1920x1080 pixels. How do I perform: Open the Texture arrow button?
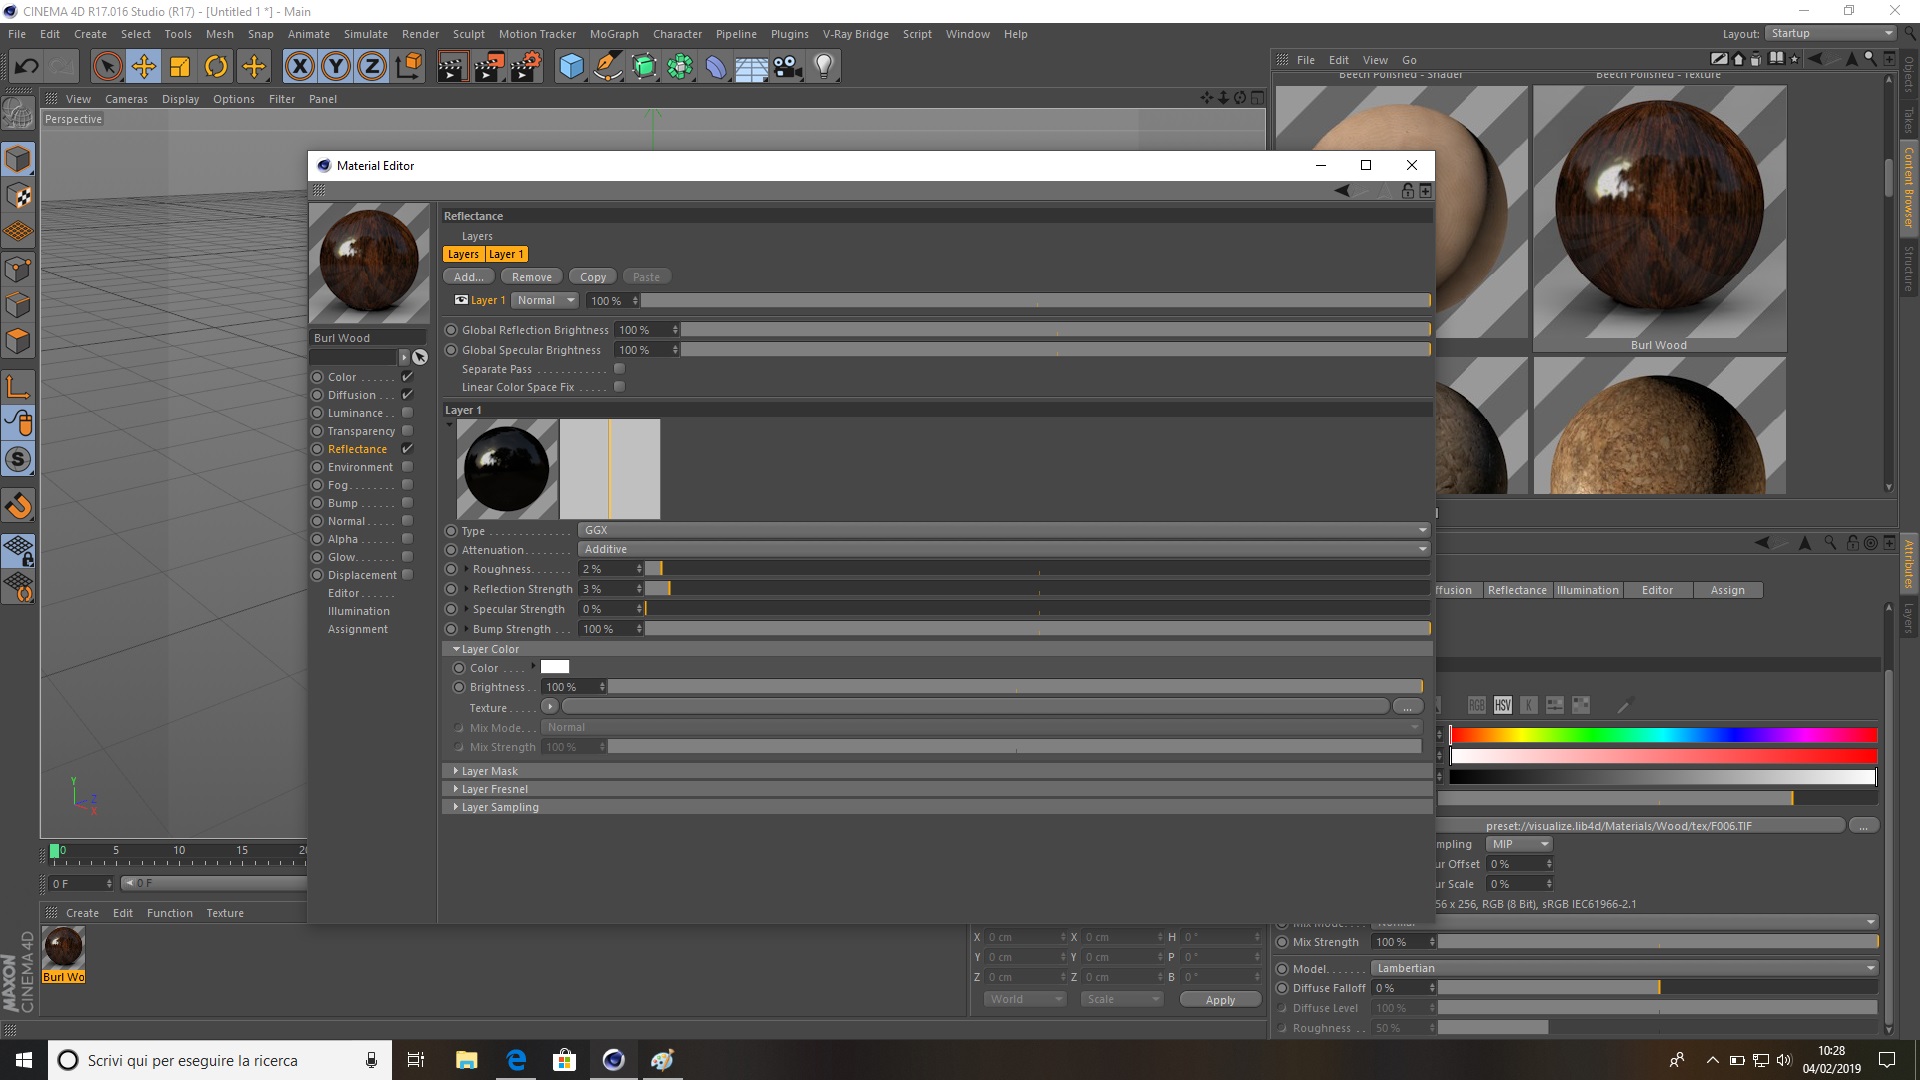click(550, 707)
